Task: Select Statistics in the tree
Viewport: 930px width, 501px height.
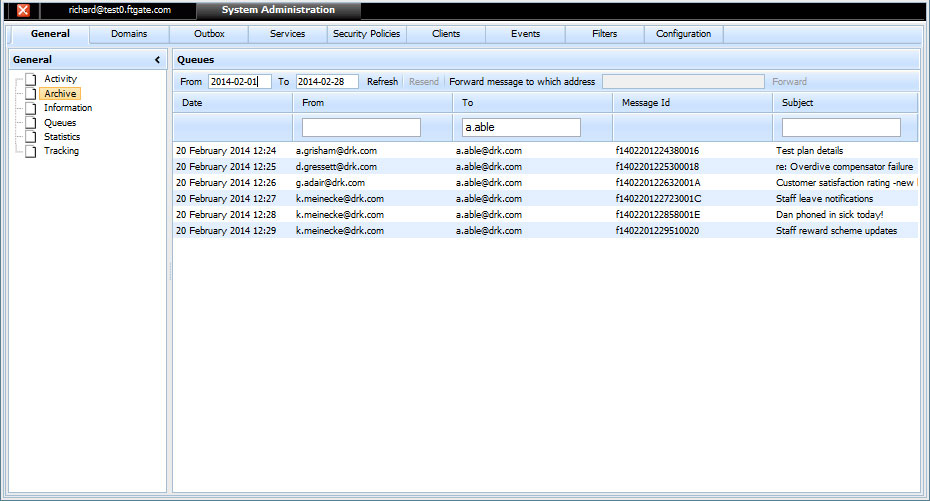Action: click(62, 137)
